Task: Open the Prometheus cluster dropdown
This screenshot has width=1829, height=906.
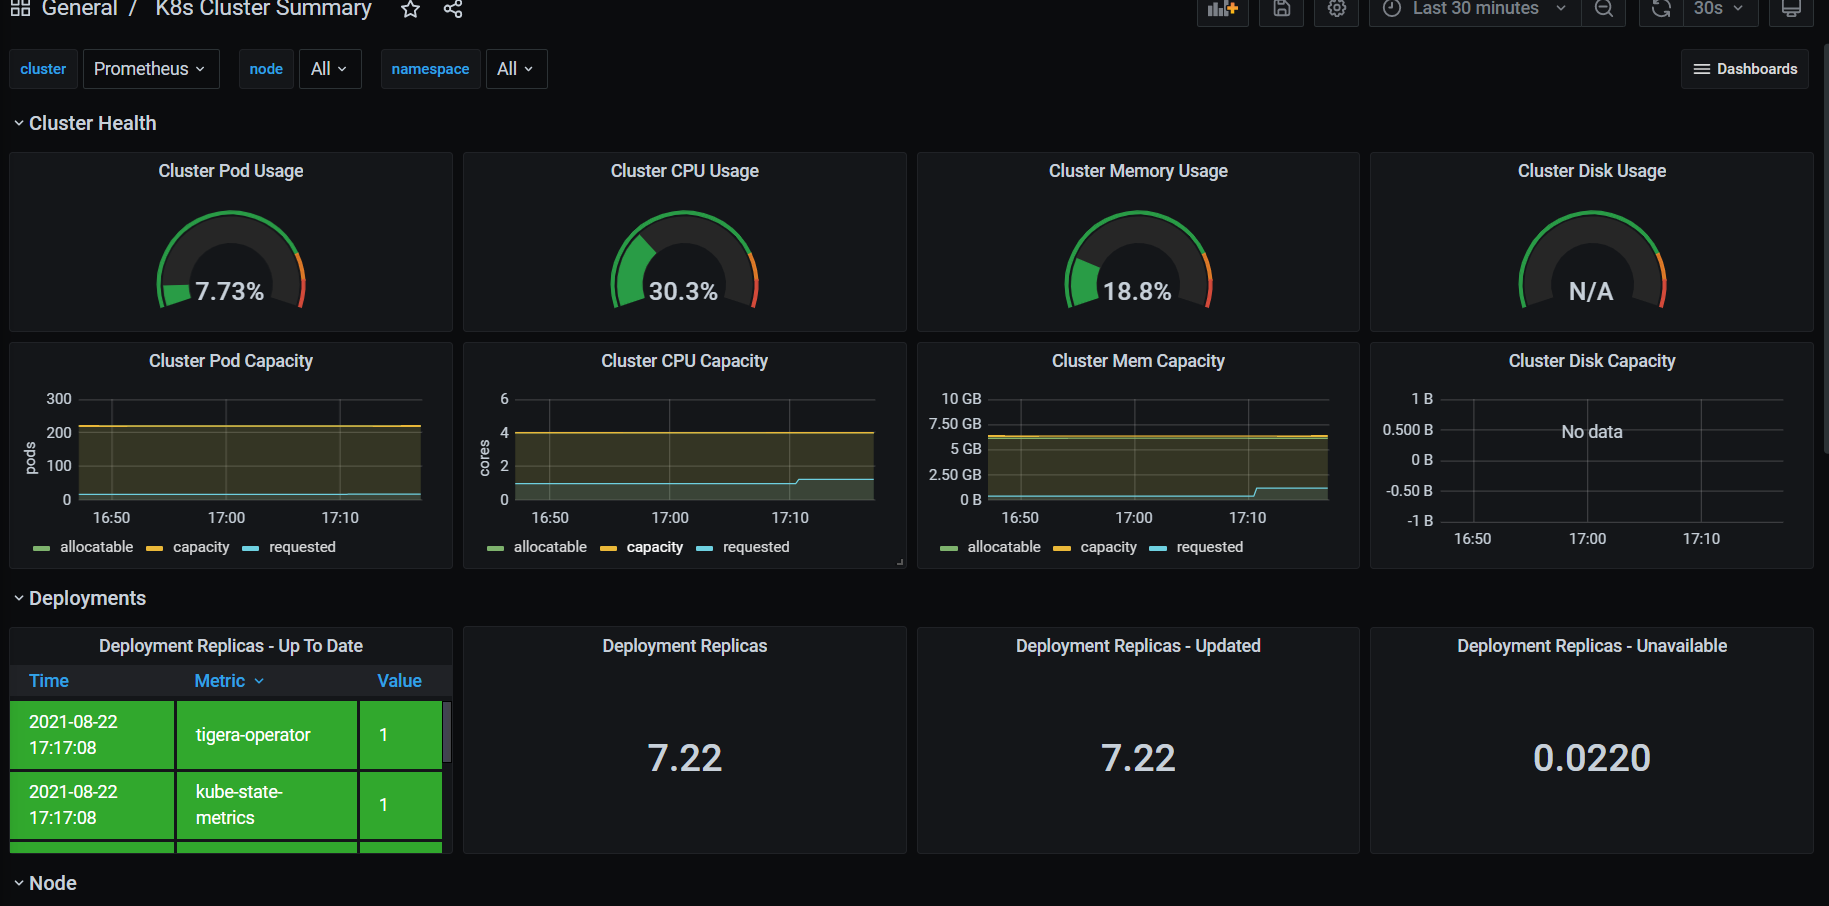Action: (x=151, y=69)
